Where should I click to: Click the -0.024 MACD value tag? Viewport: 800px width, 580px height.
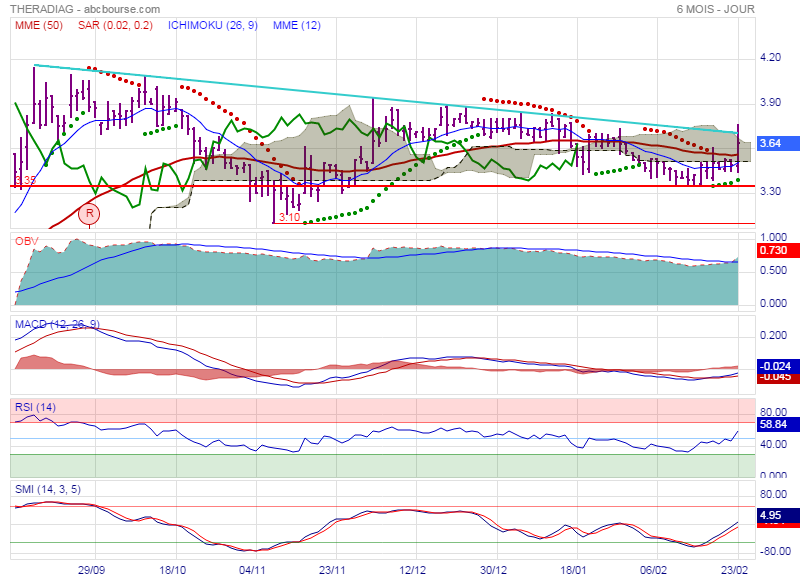point(778,366)
